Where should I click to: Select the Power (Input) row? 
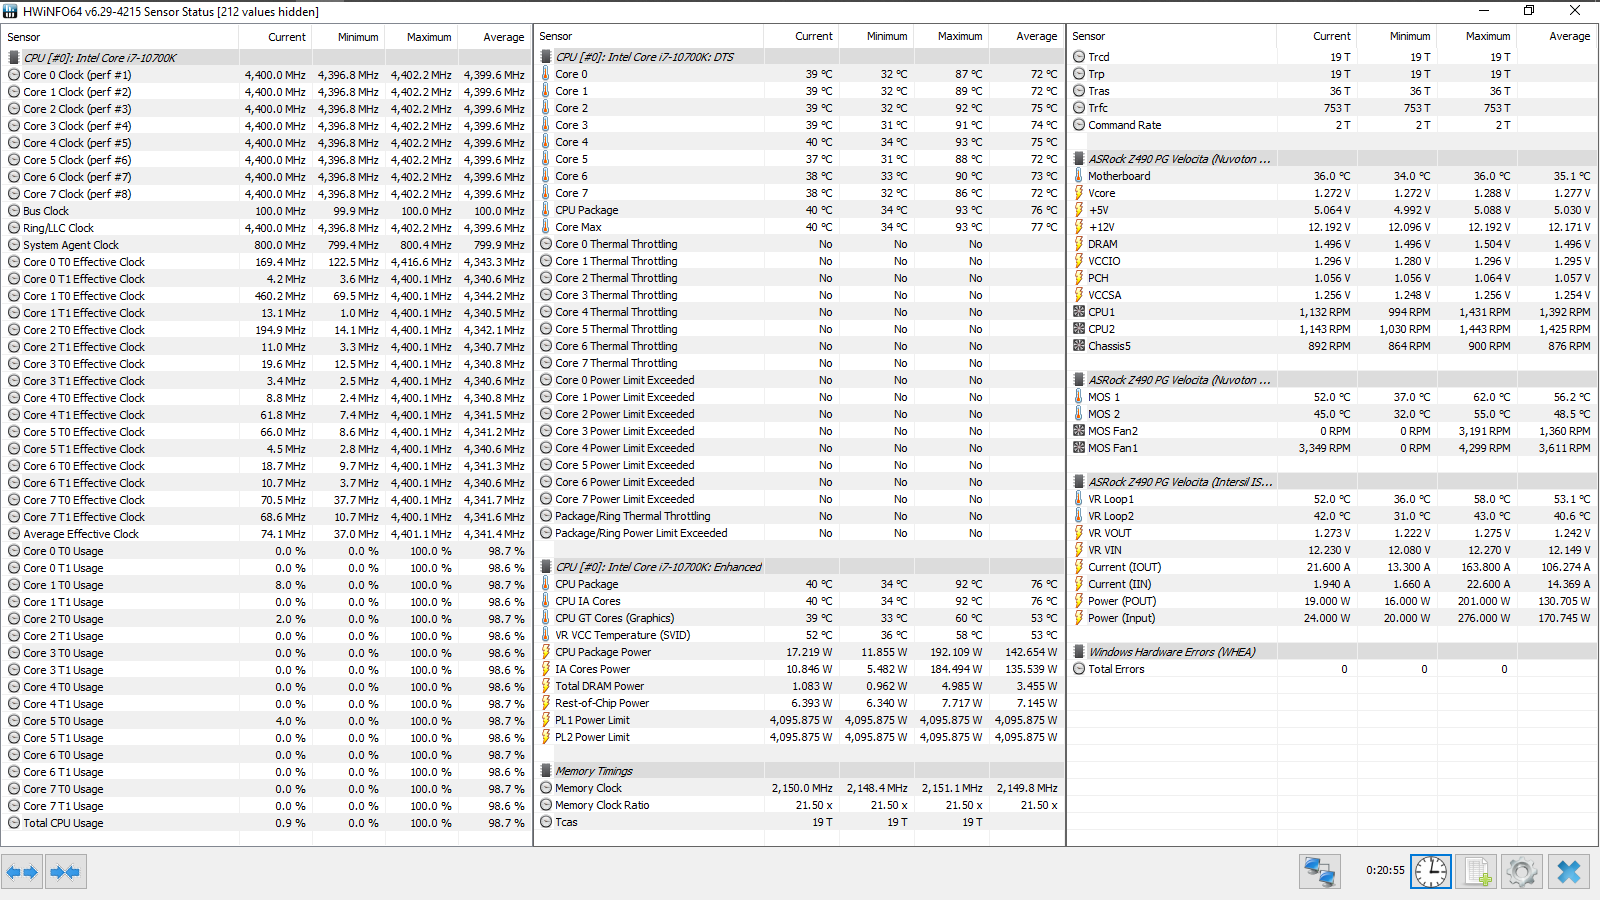1332,618
